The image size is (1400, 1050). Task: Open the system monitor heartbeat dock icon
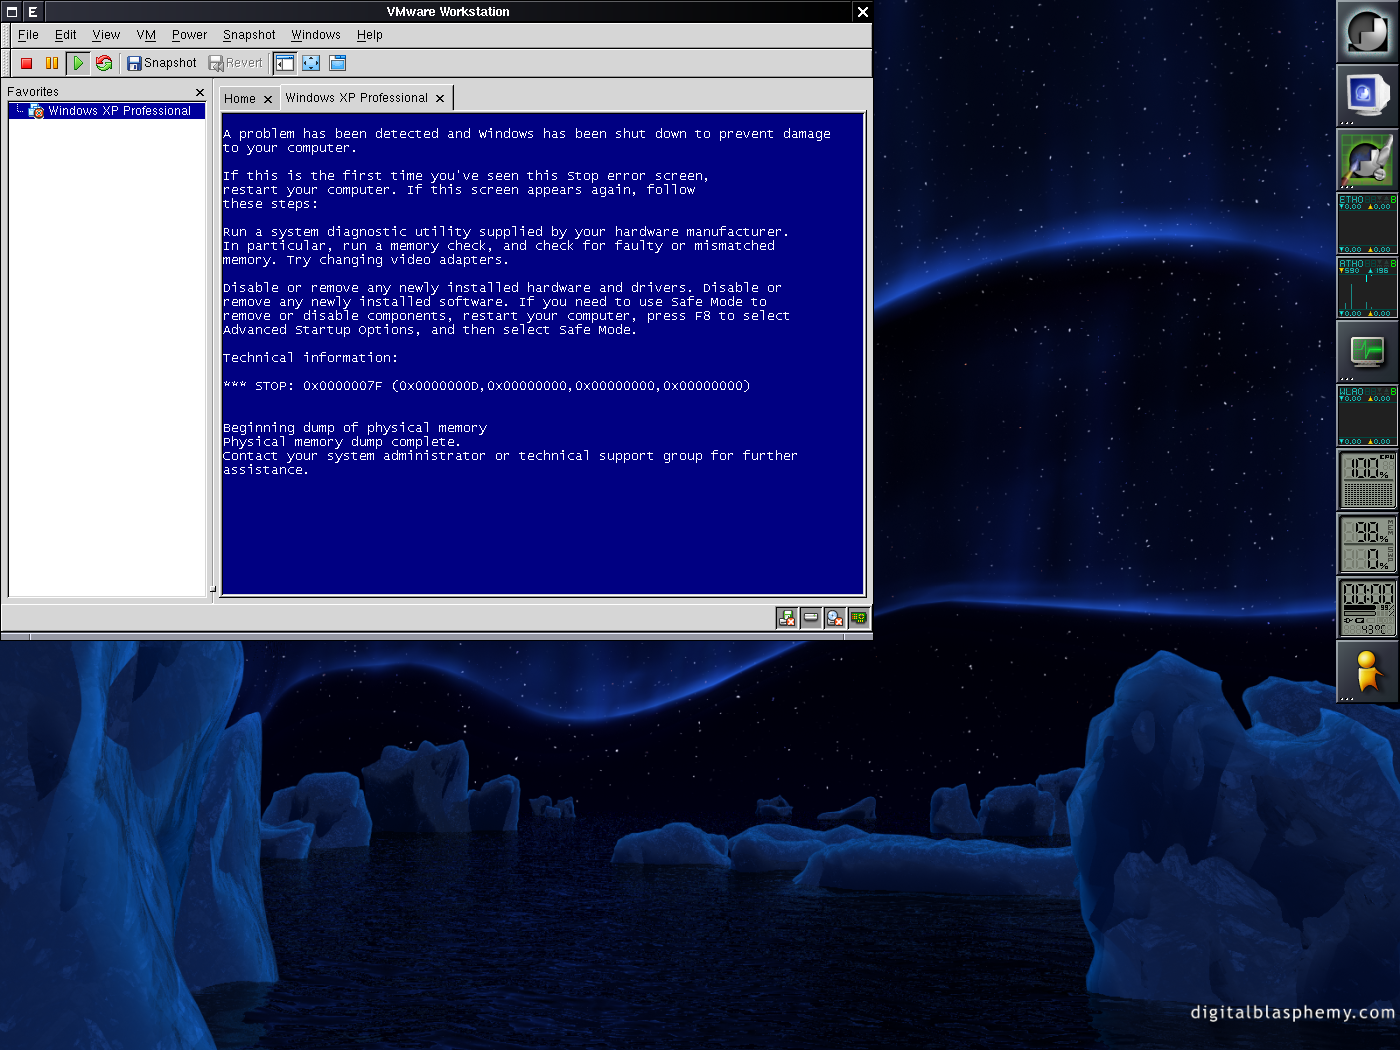point(1368,352)
